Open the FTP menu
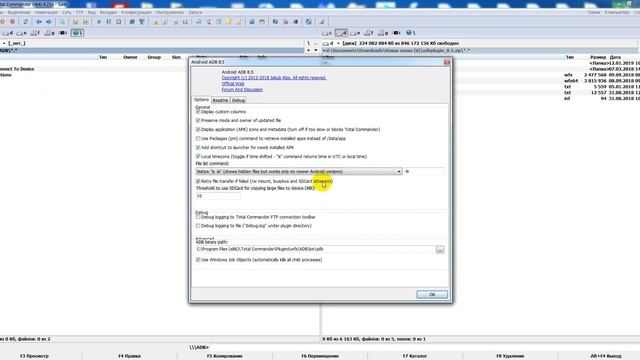The width and height of the screenshot is (640, 360). pyautogui.click(x=80, y=13)
